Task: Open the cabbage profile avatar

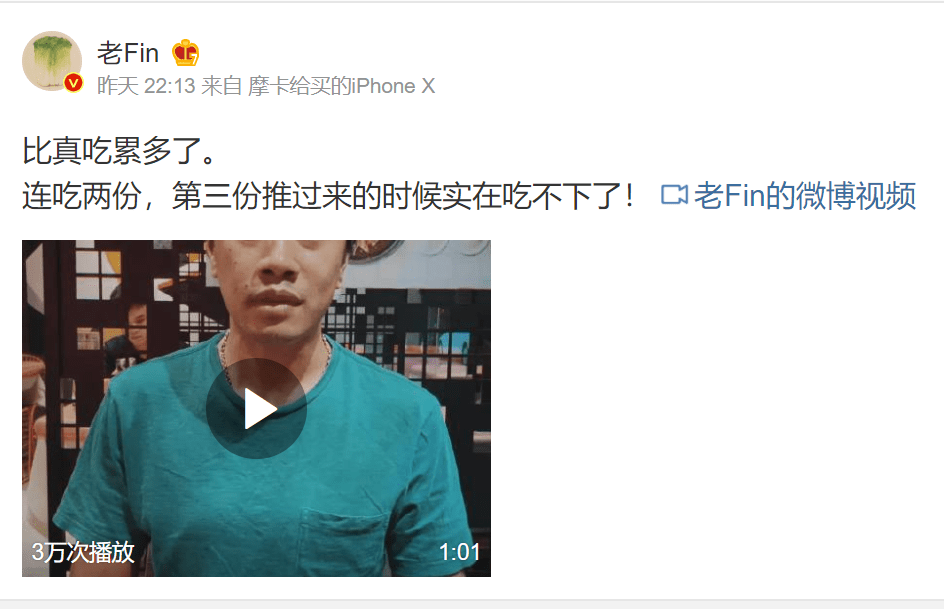Action: click(x=52, y=61)
